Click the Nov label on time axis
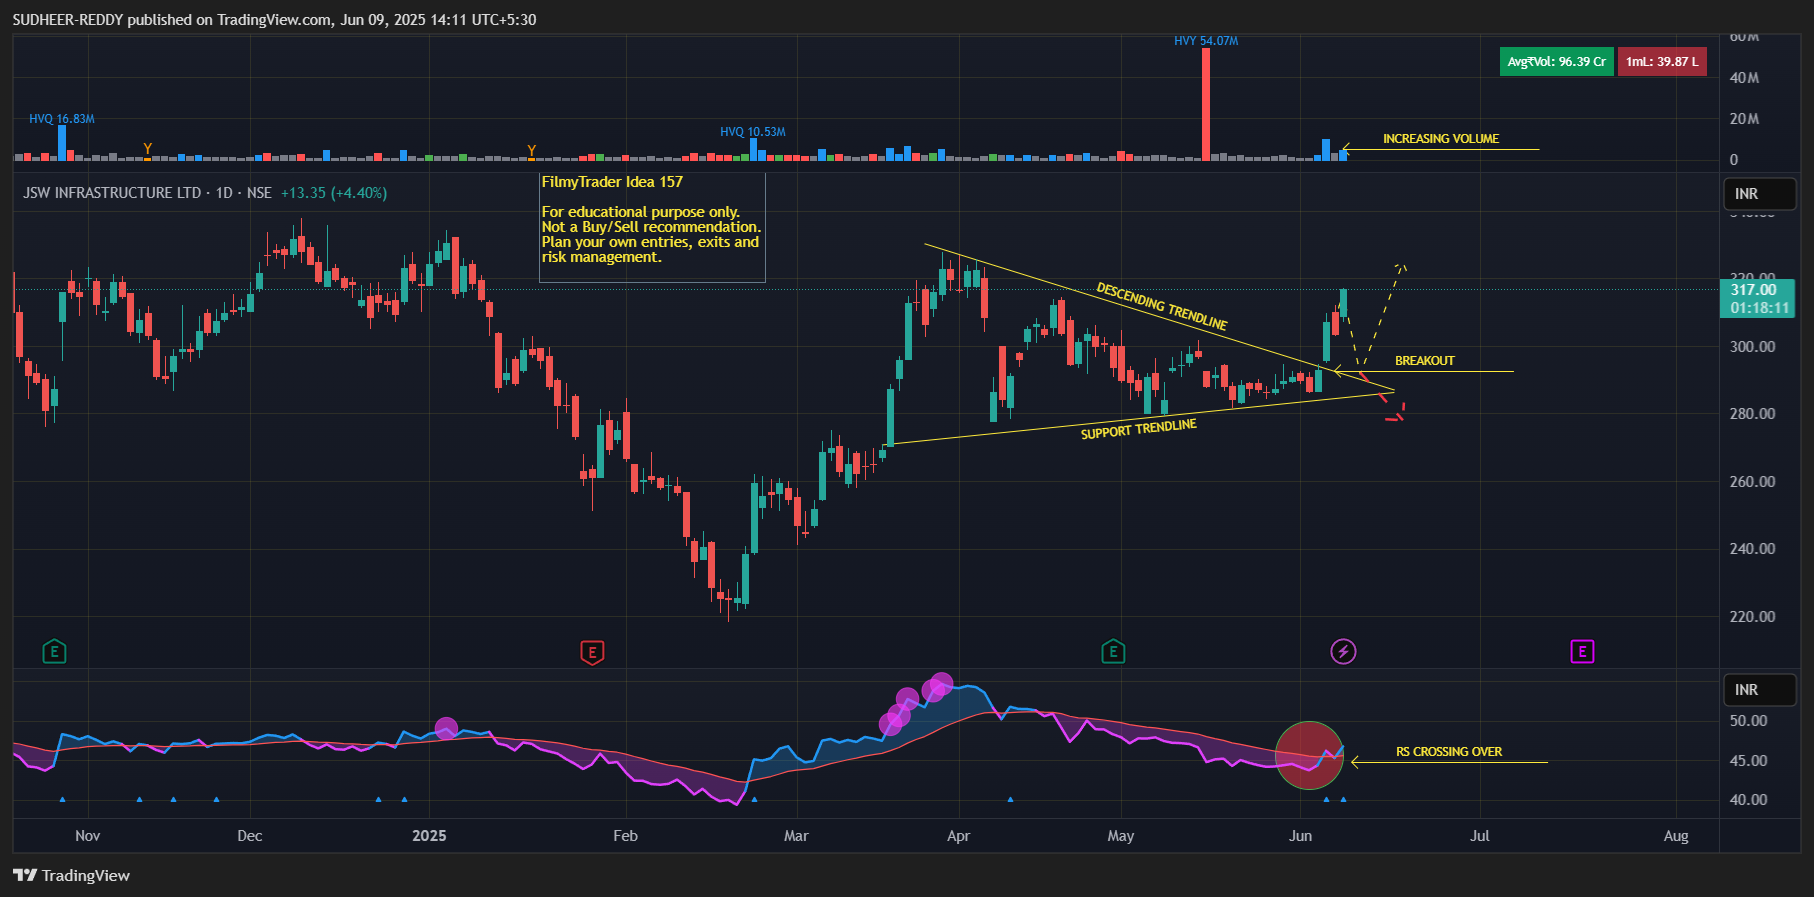This screenshot has width=1814, height=897. pyautogui.click(x=88, y=836)
